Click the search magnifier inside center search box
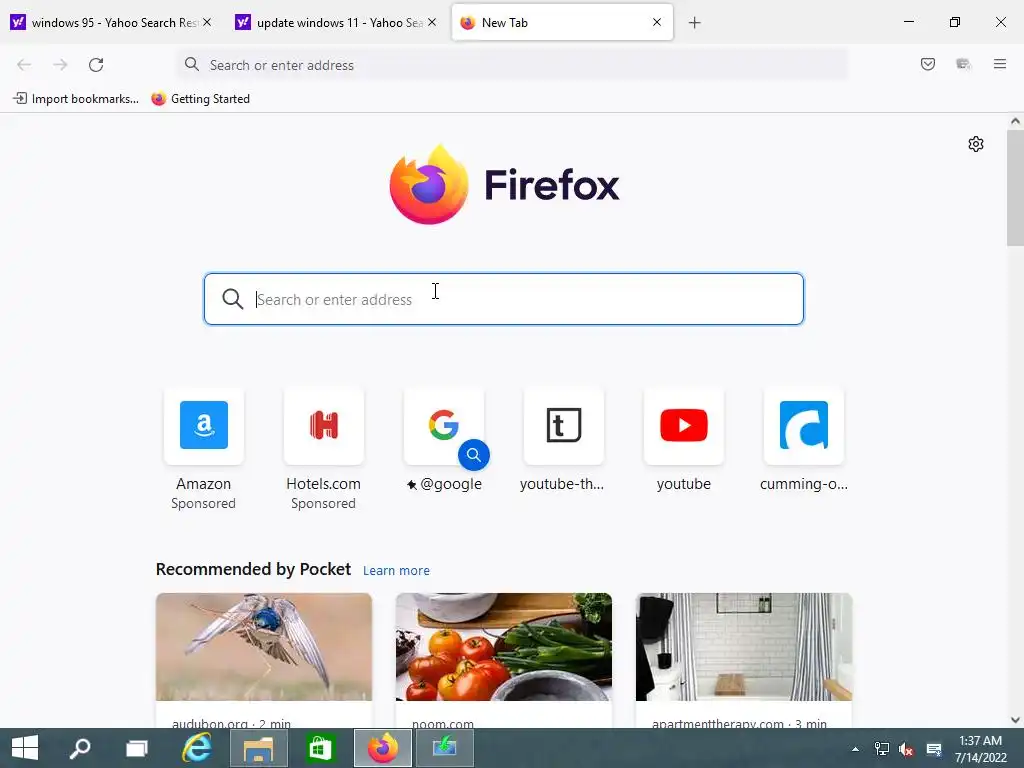Screen dimensions: 1024x768 click(232, 299)
